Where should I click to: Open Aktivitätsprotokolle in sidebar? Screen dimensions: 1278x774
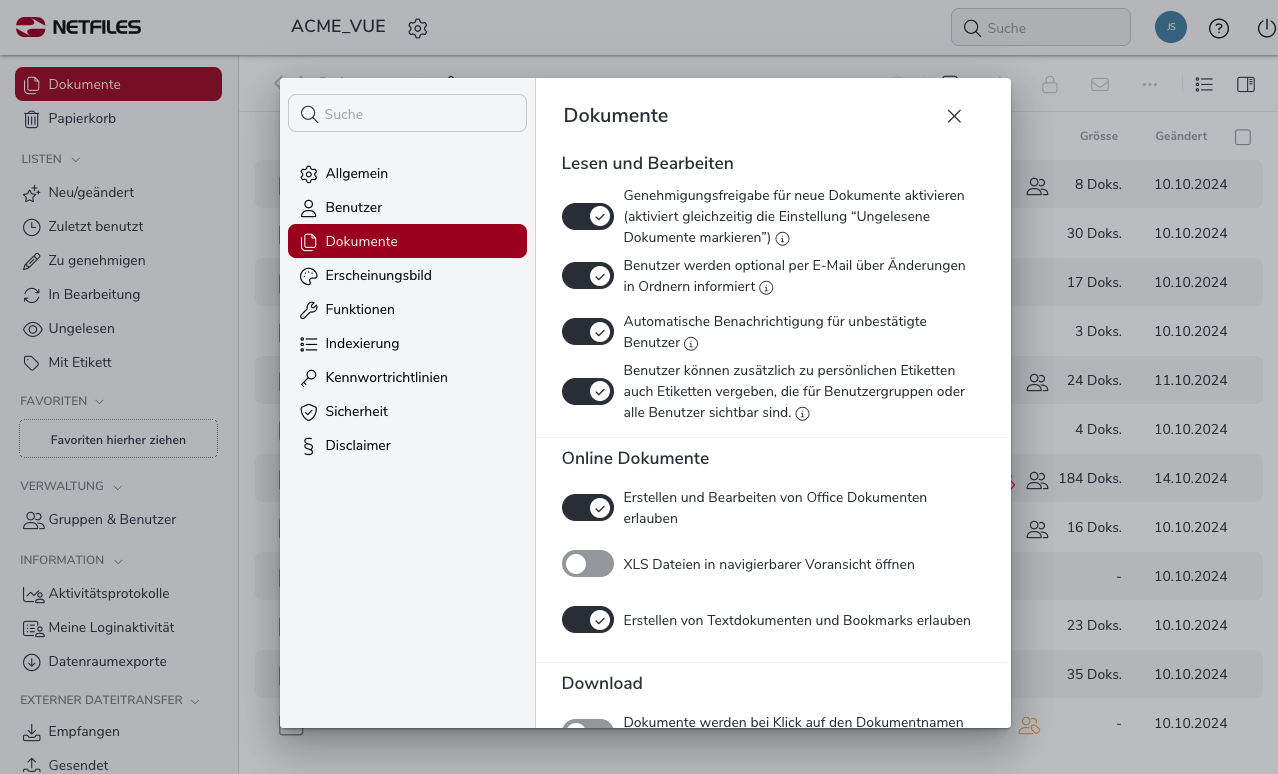[108, 593]
